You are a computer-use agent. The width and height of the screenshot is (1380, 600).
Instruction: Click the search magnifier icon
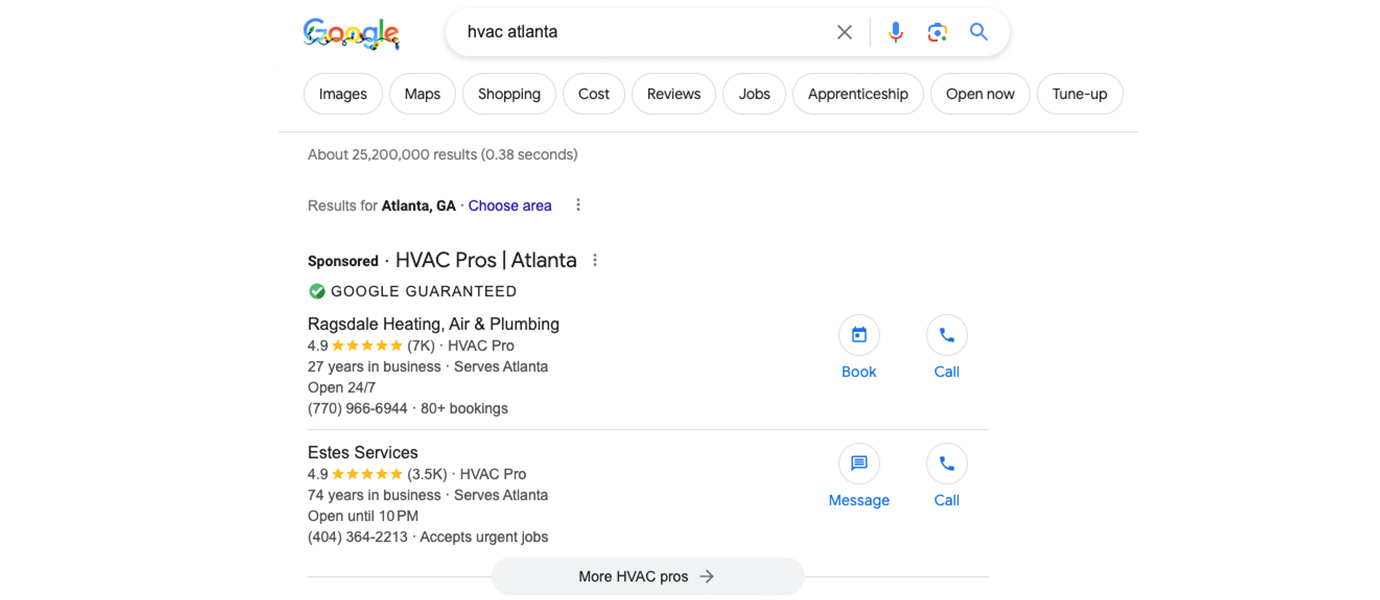978,31
